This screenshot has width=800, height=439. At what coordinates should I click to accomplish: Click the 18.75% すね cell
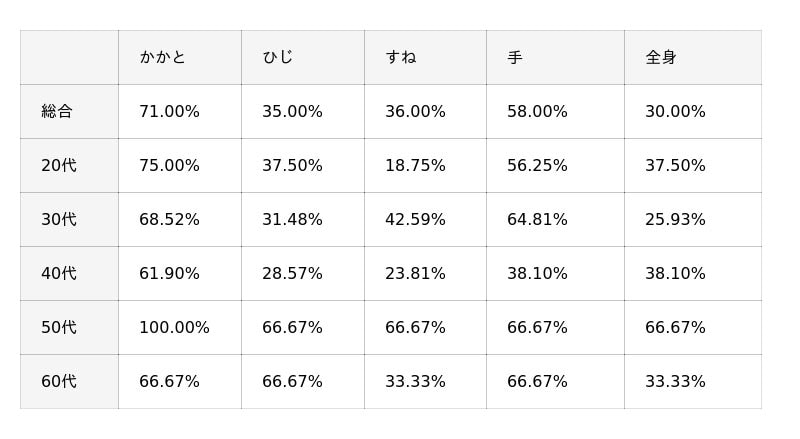click(x=415, y=165)
